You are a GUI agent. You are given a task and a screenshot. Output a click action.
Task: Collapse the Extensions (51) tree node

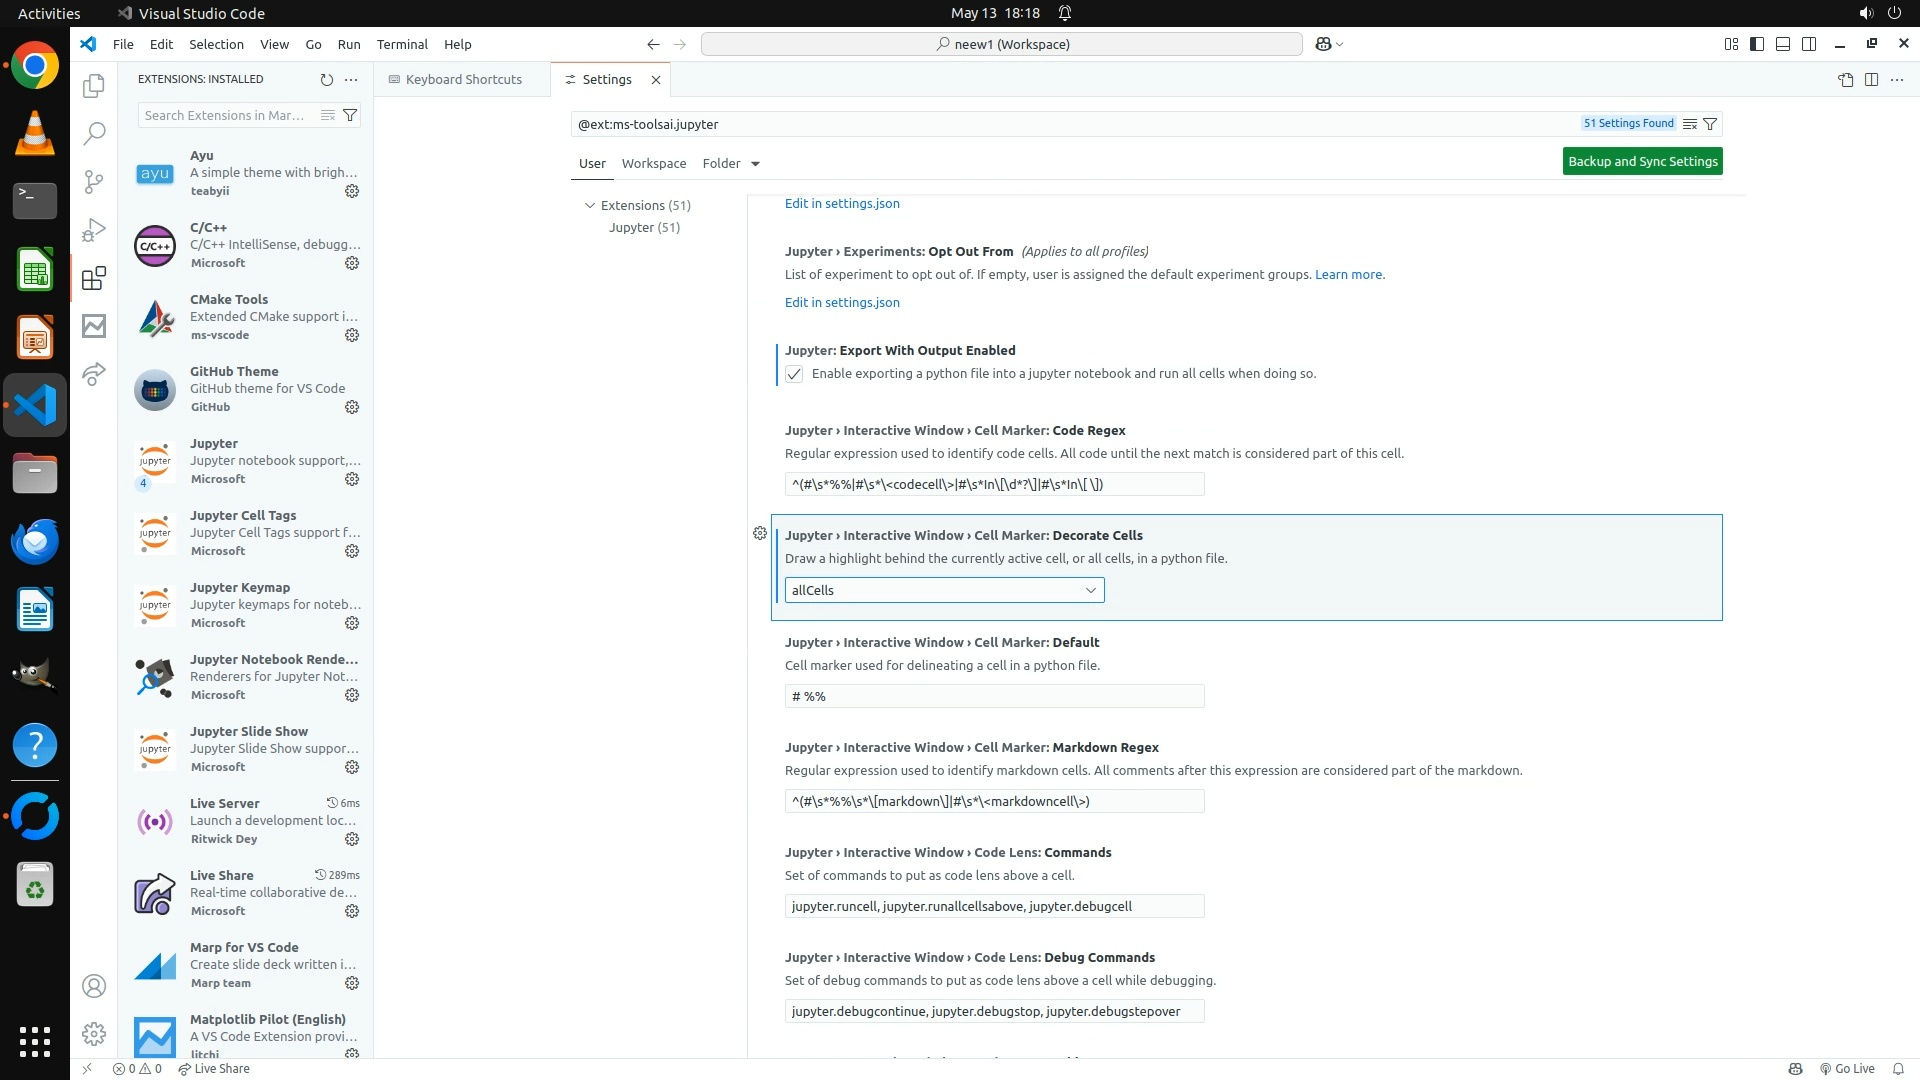click(x=590, y=205)
